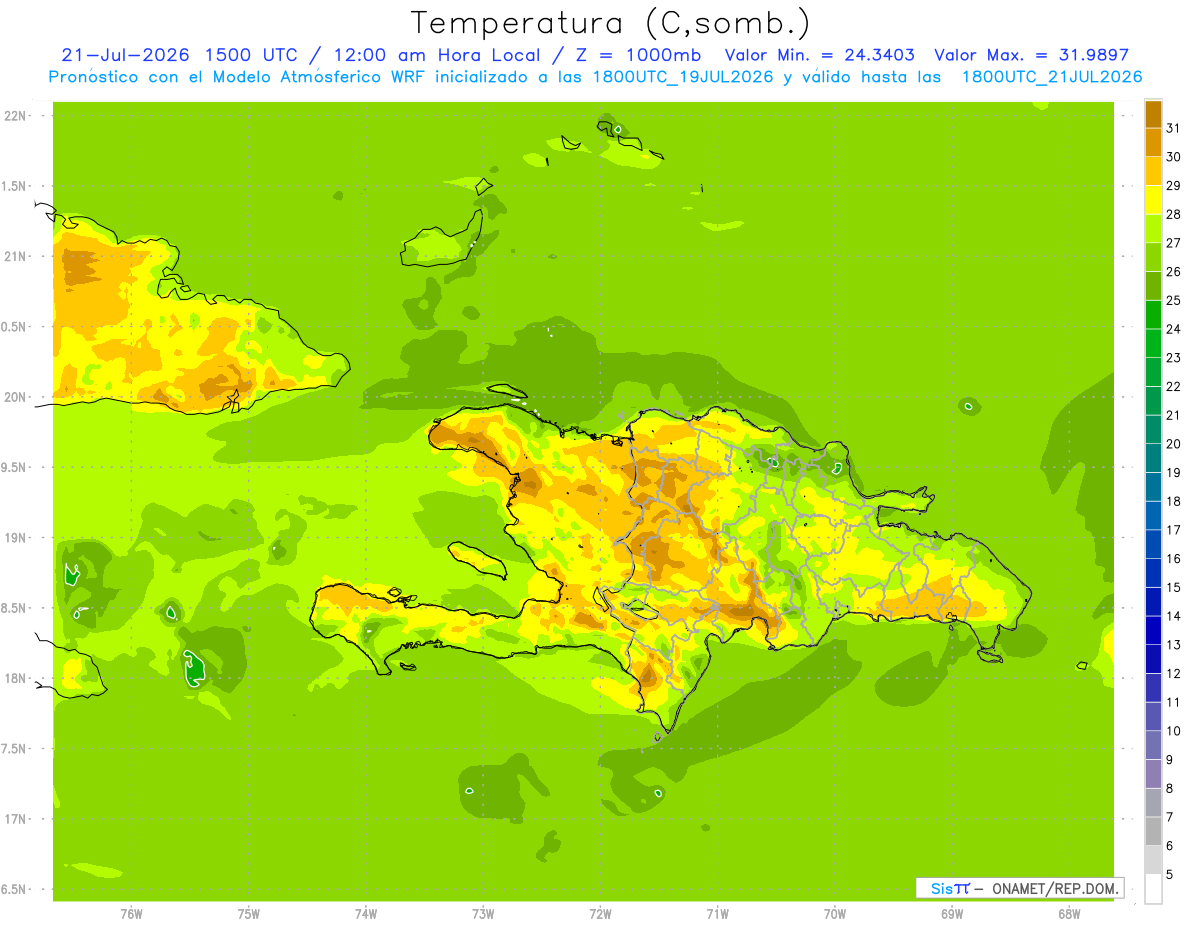
Task: Click the purple legend swatch between 9 and 10
Action: pyautogui.click(x=1153, y=745)
